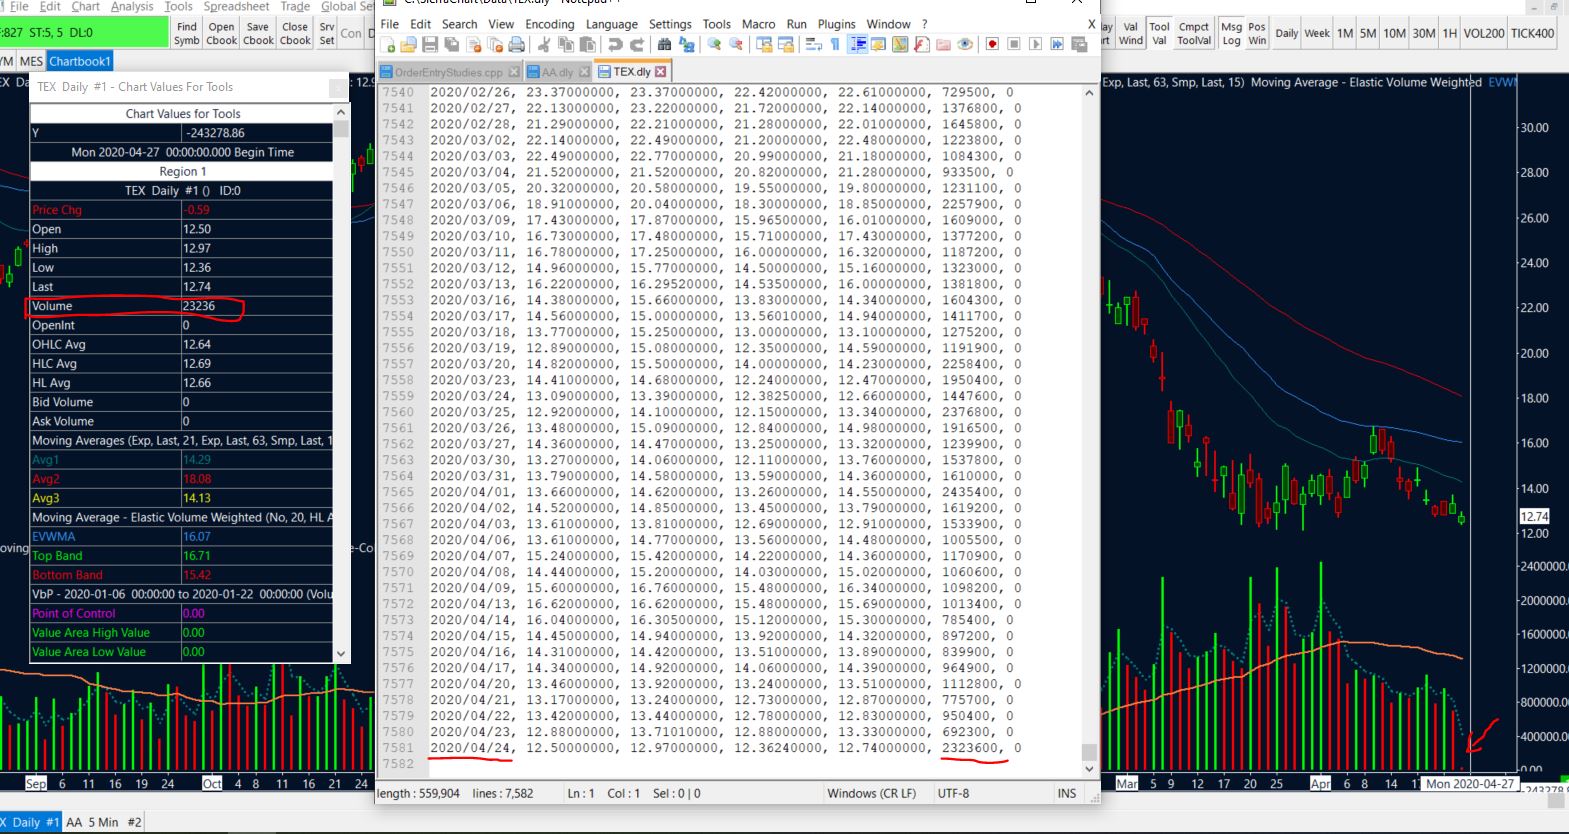This screenshot has height=834, width=1569.
Task: Open the Encoding menu in Notepad++
Action: [549, 24]
